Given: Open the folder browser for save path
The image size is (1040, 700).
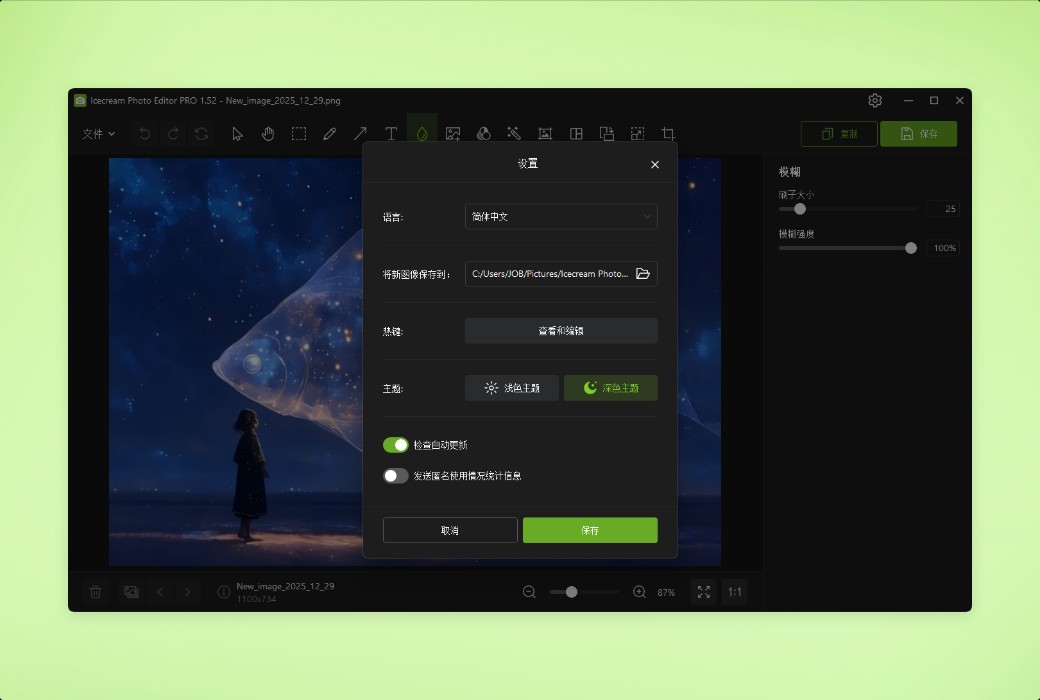Looking at the screenshot, I should pyautogui.click(x=643, y=273).
